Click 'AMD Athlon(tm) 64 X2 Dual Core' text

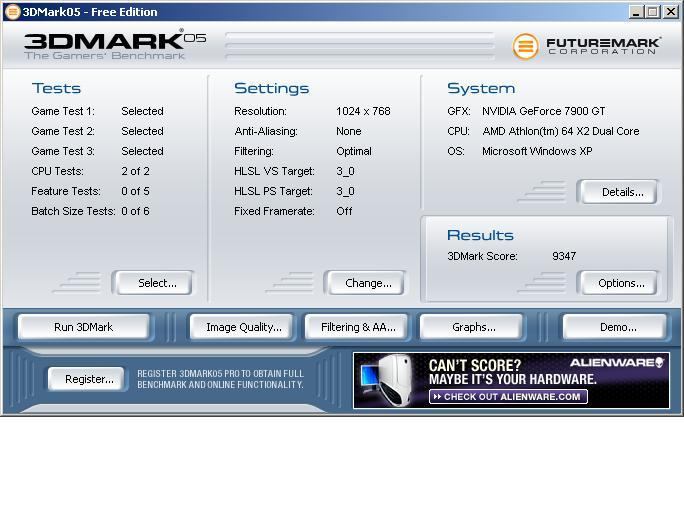click(x=561, y=131)
